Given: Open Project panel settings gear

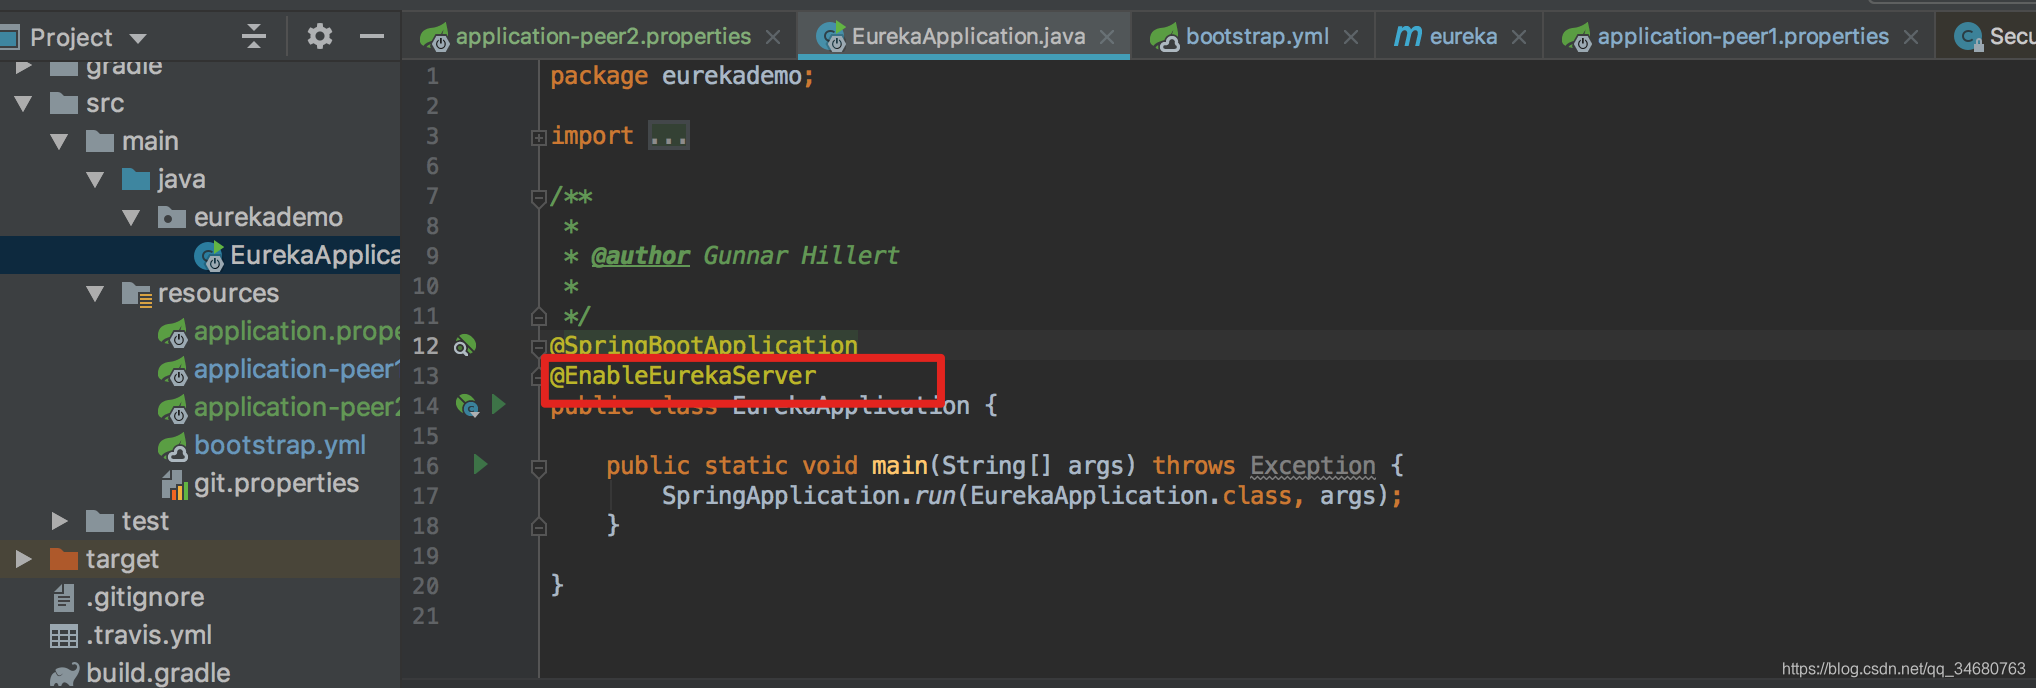Looking at the screenshot, I should pyautogui.click(x=319, y=37).
